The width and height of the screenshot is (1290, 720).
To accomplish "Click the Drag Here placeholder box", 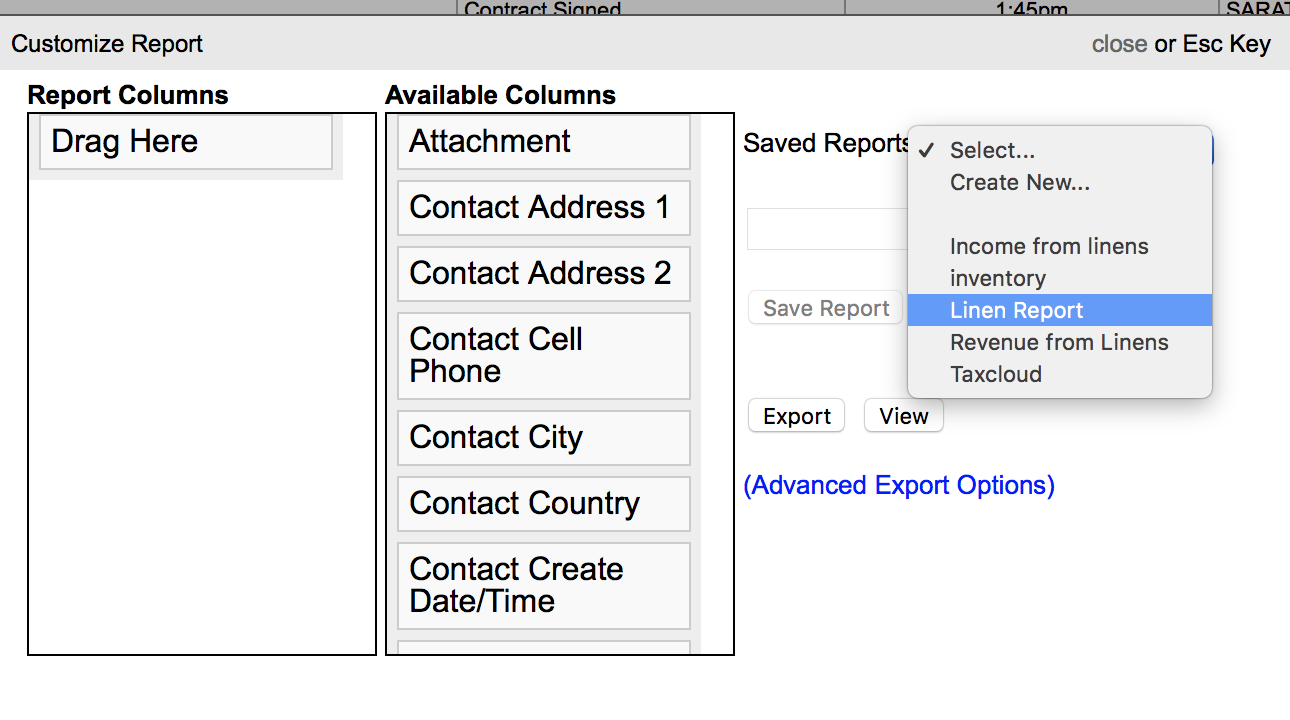I will click(185, 142).
